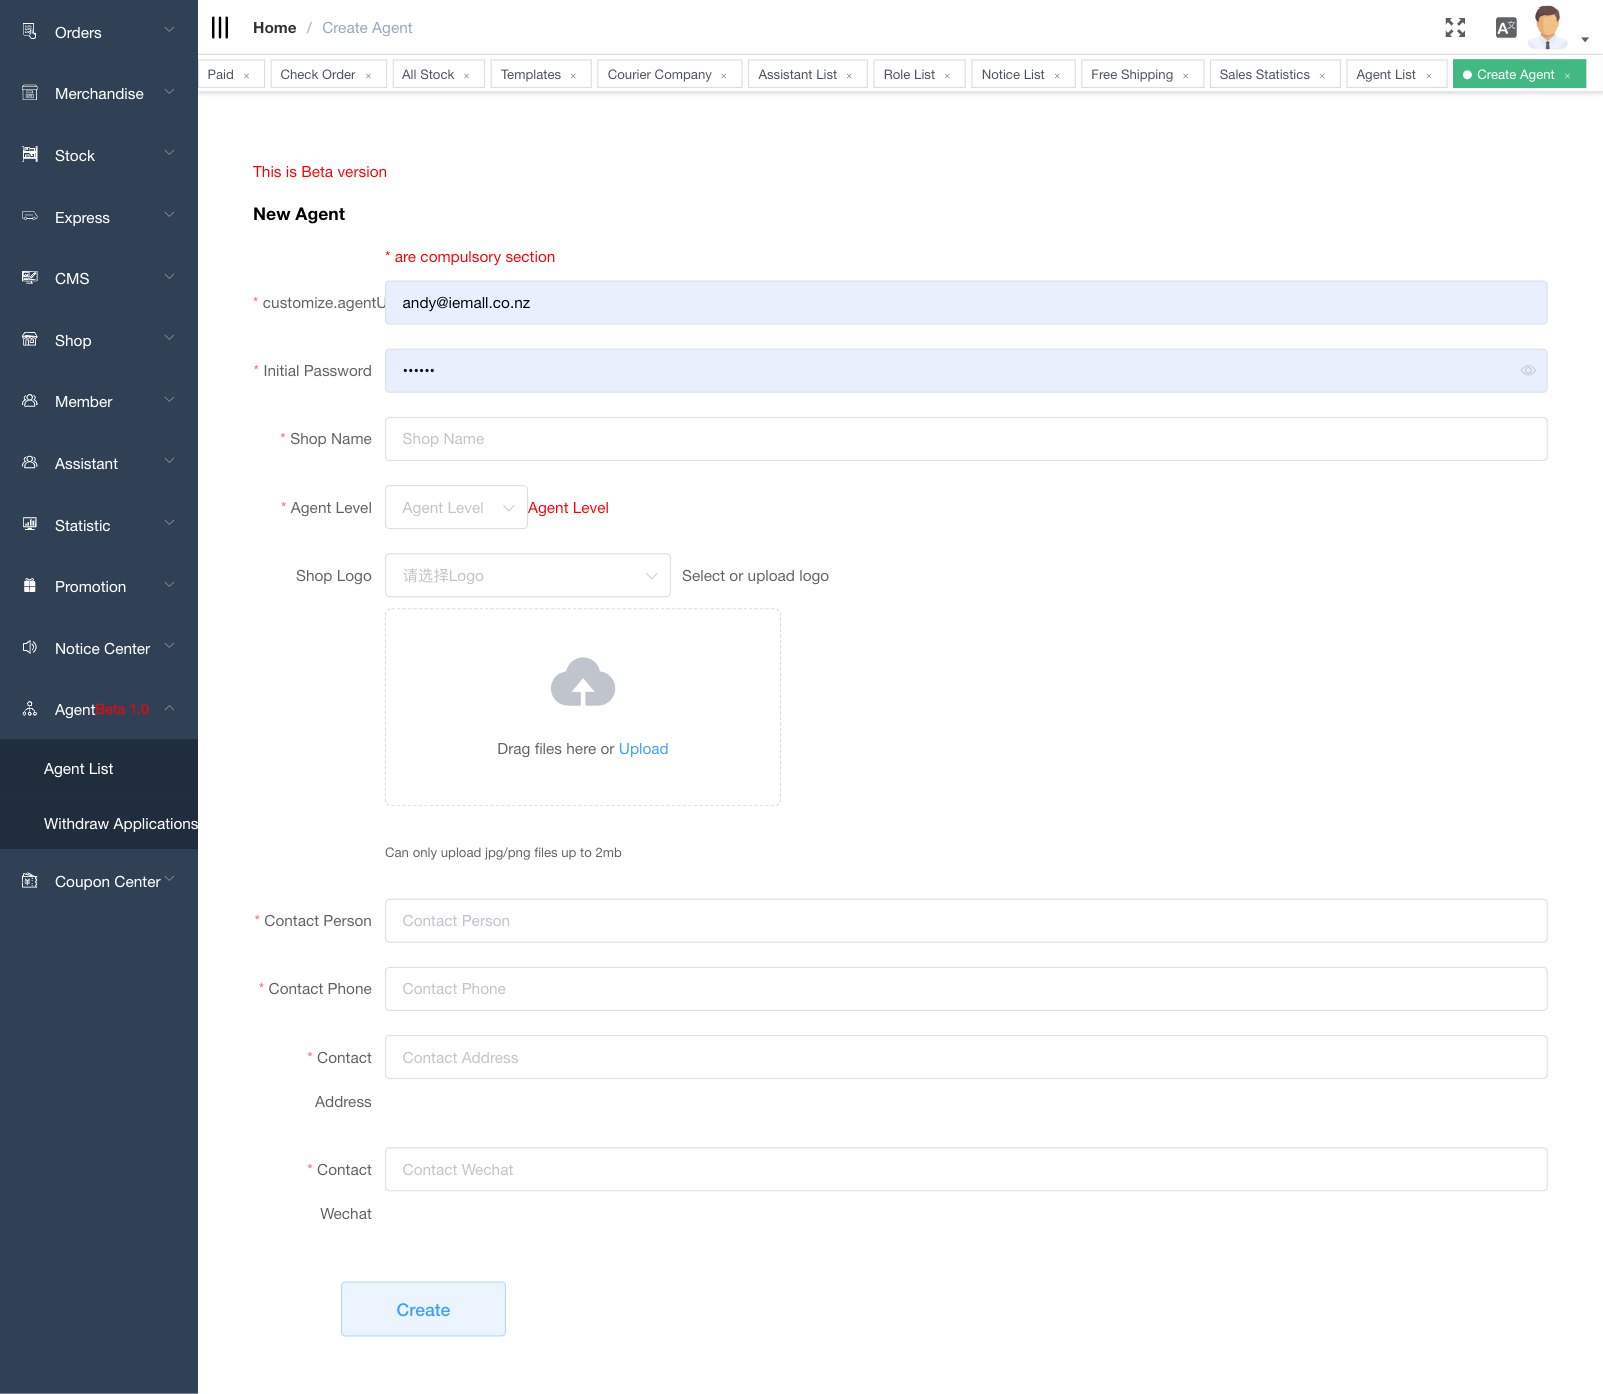The height and width of the screenshot is (1394, 1603).
Task: Select the Shop storefront icon
Action: pos(29,340)
